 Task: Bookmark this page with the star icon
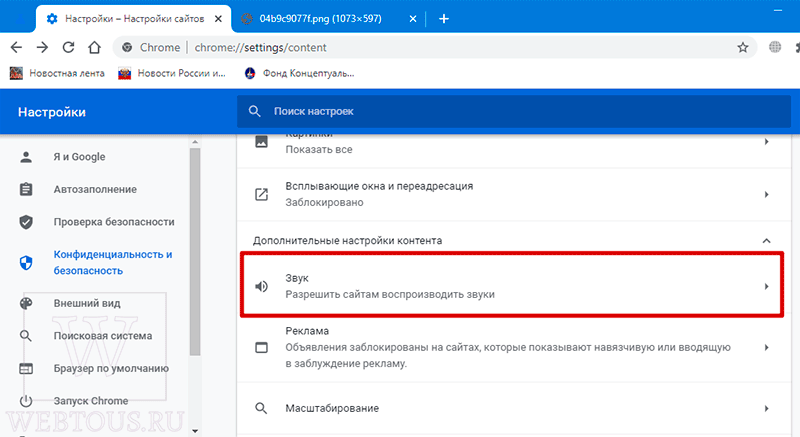(743, 47)
